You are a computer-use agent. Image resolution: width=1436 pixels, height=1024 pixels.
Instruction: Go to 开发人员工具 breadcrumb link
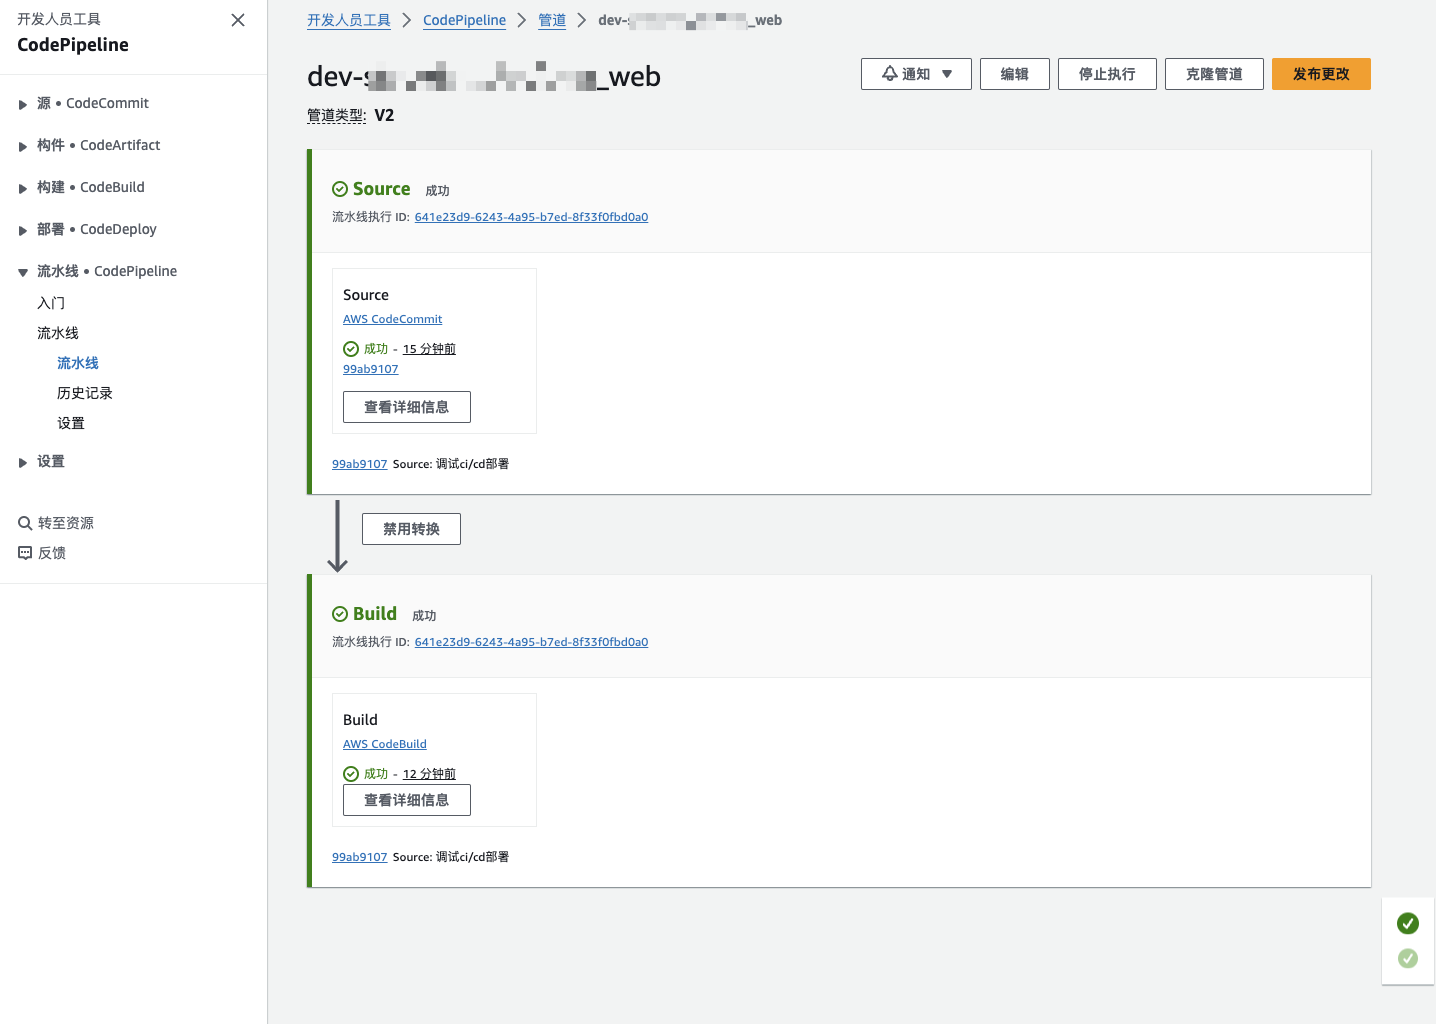pyautogui.click(x=349, y=20)
